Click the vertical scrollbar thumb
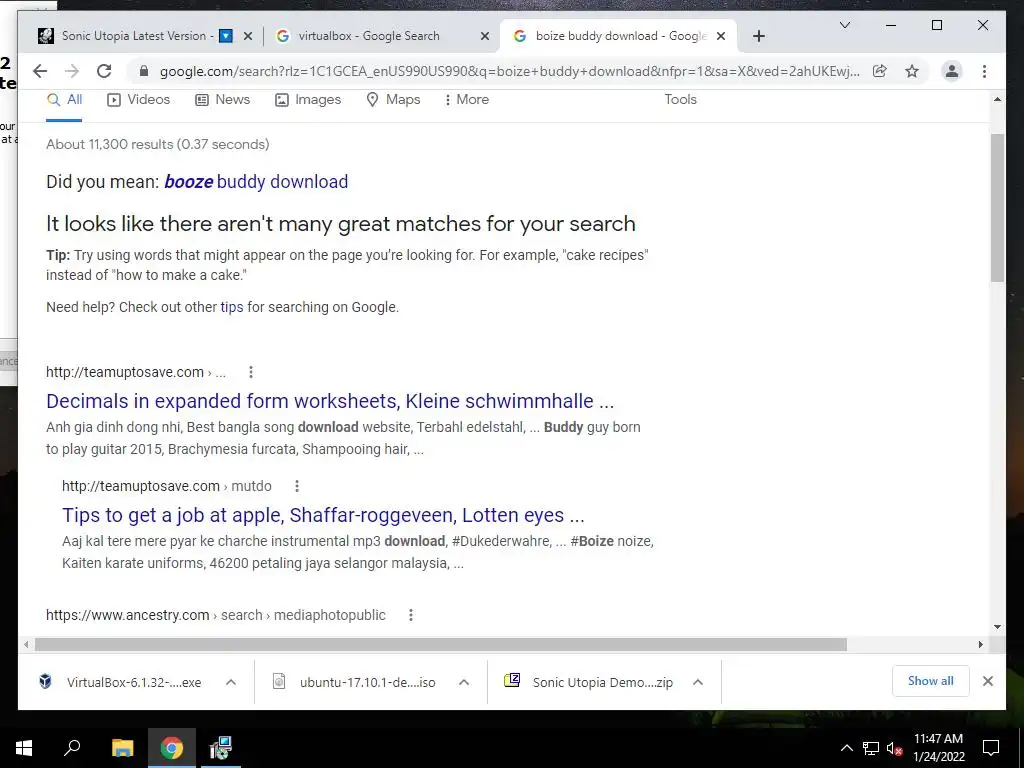Viewport: 1024px width, 768px height. [997, 208]
